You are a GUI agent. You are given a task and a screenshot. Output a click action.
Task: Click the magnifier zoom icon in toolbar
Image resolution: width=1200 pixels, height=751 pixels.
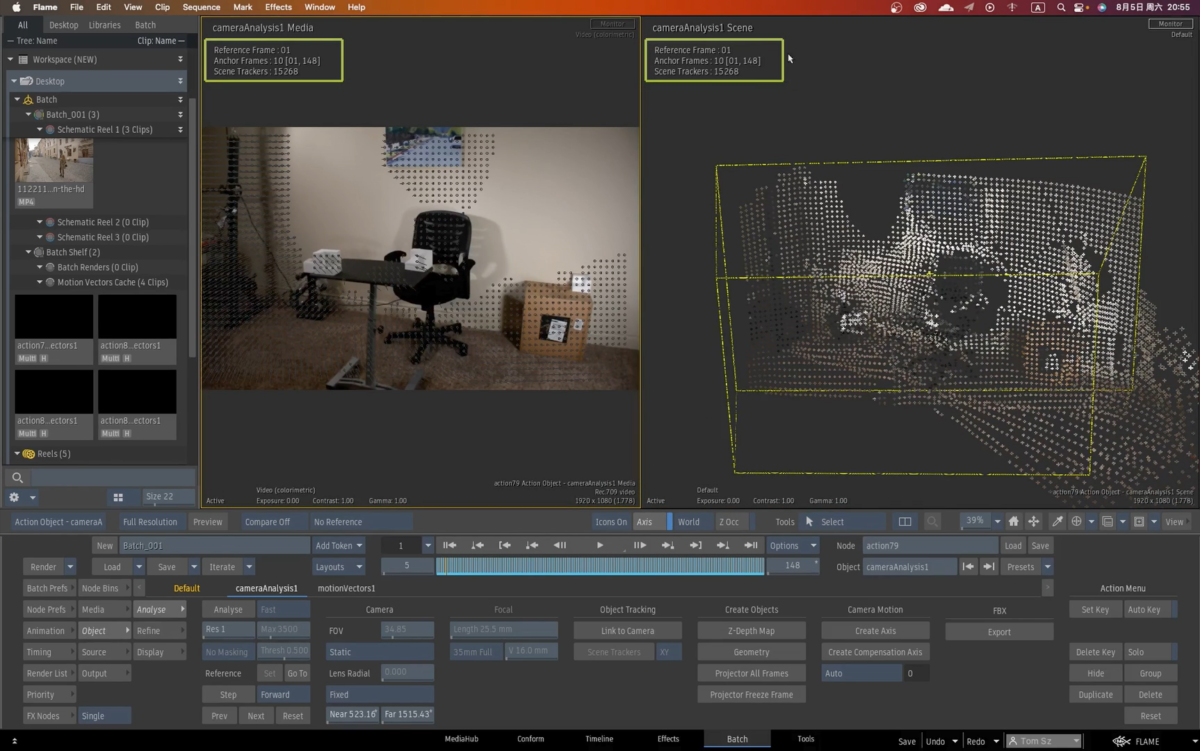pyautogui.click(x=932, y=521)
